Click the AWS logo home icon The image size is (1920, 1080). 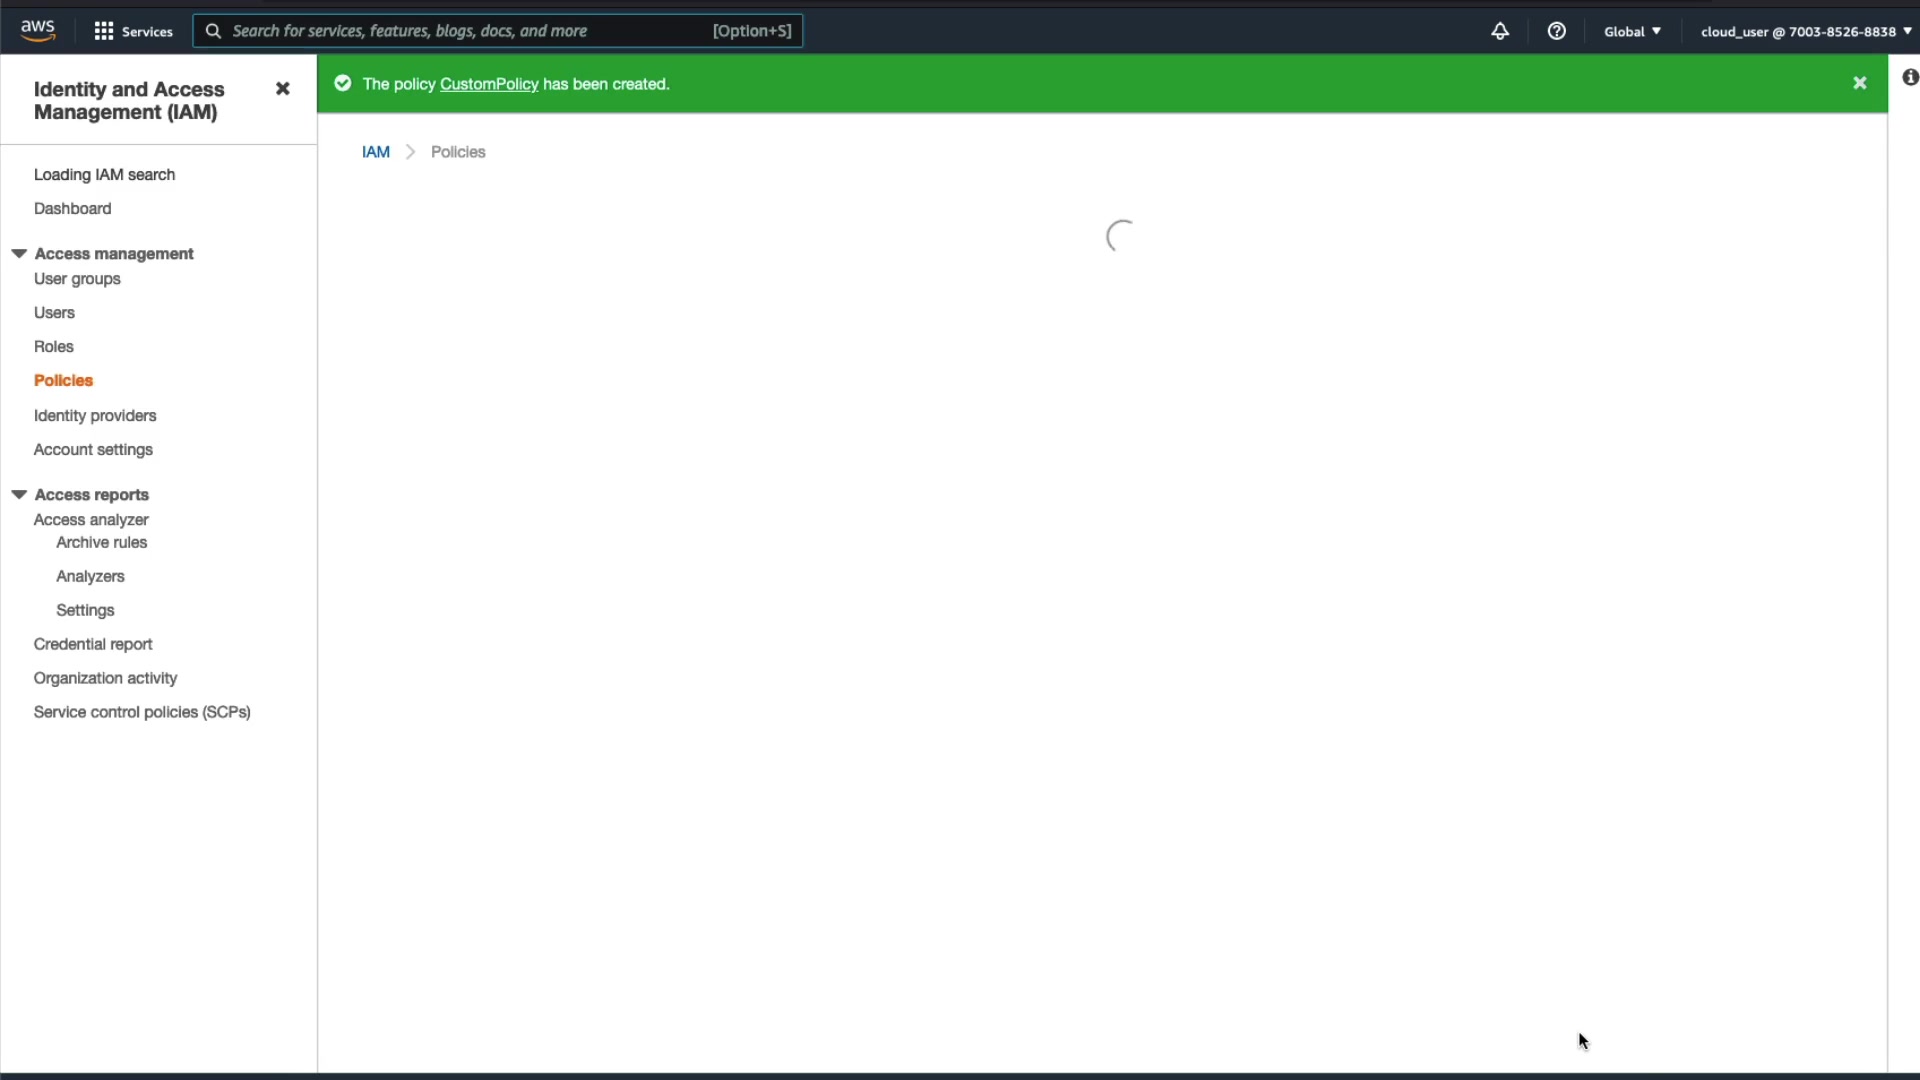pyautogui.click(x=38, y=30)
